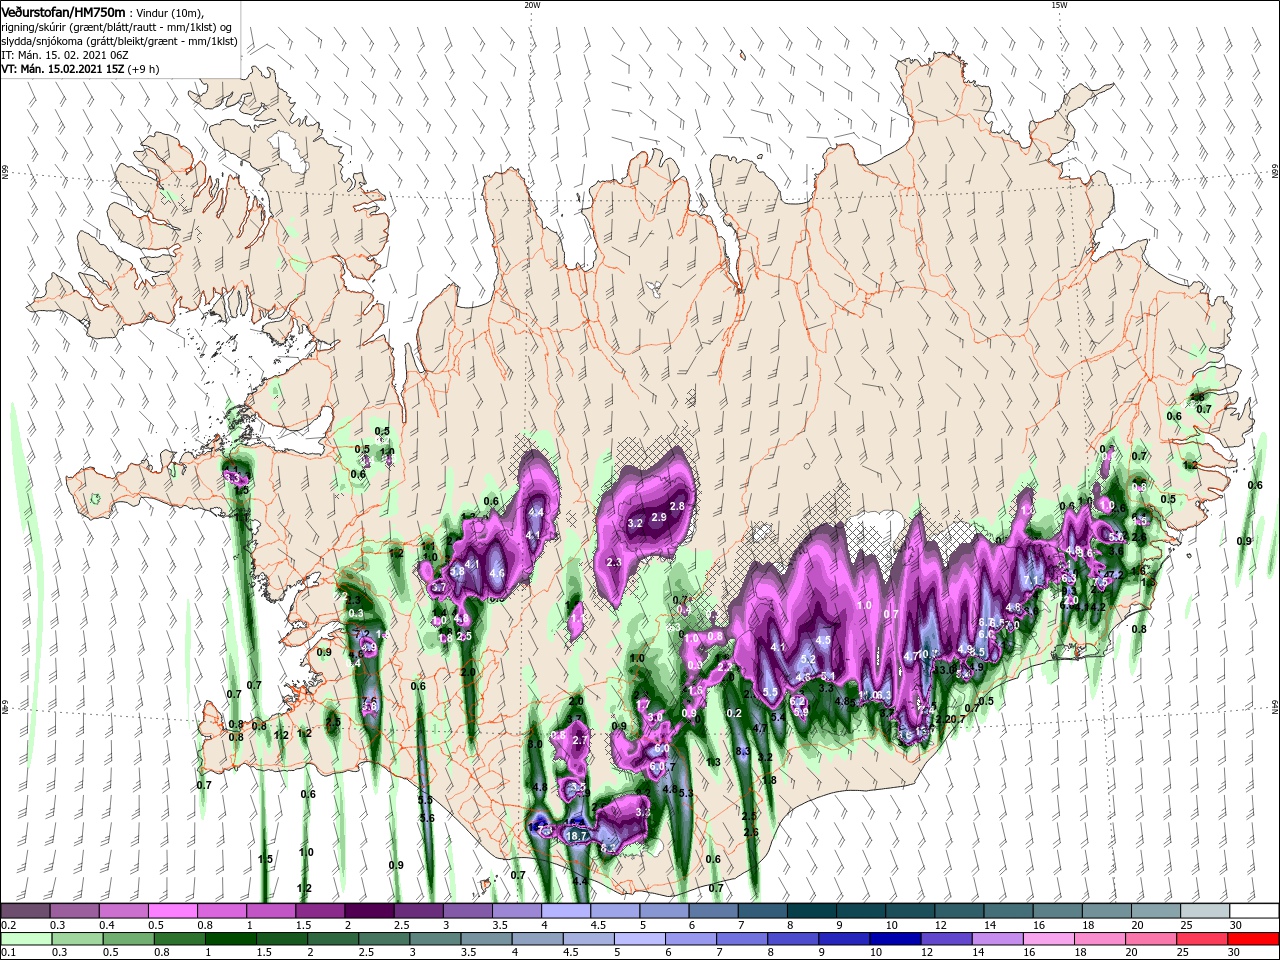Screen dimensions: 1280x960
Task: Select the violet 12–14 lower legend swatch
Action: [x=948, y=939]
